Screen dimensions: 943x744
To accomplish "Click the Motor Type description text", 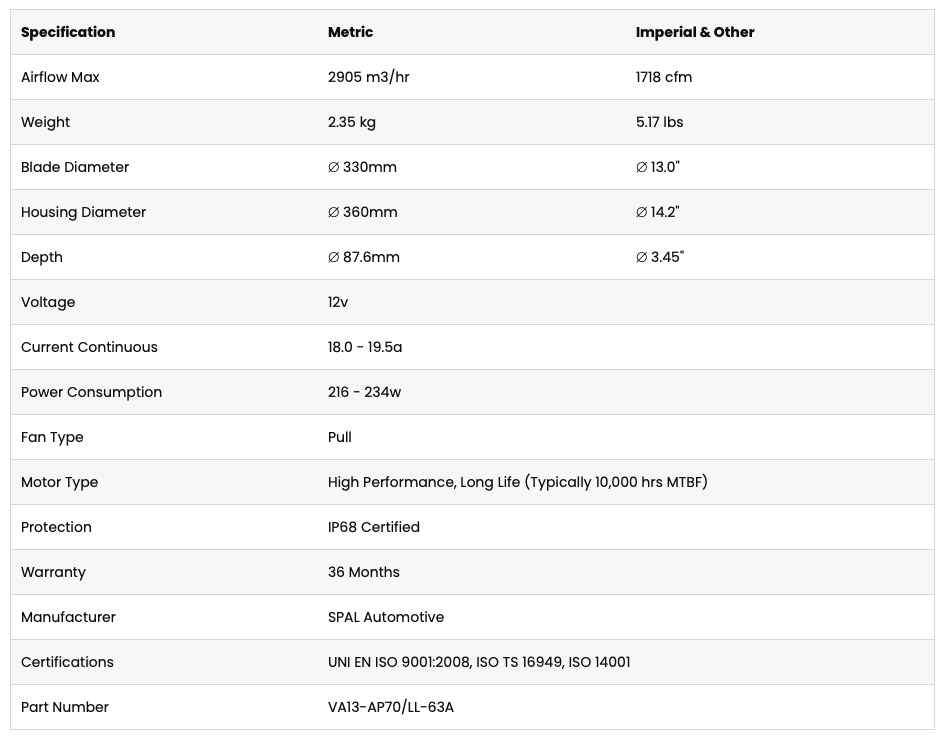I will [x=518, y=482].
